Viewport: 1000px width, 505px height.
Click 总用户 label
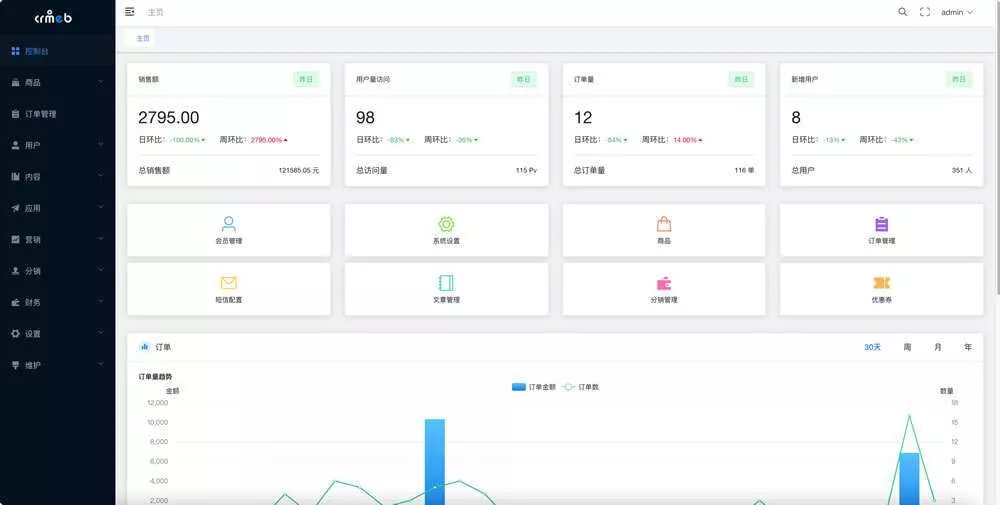[x=803, y=170]
